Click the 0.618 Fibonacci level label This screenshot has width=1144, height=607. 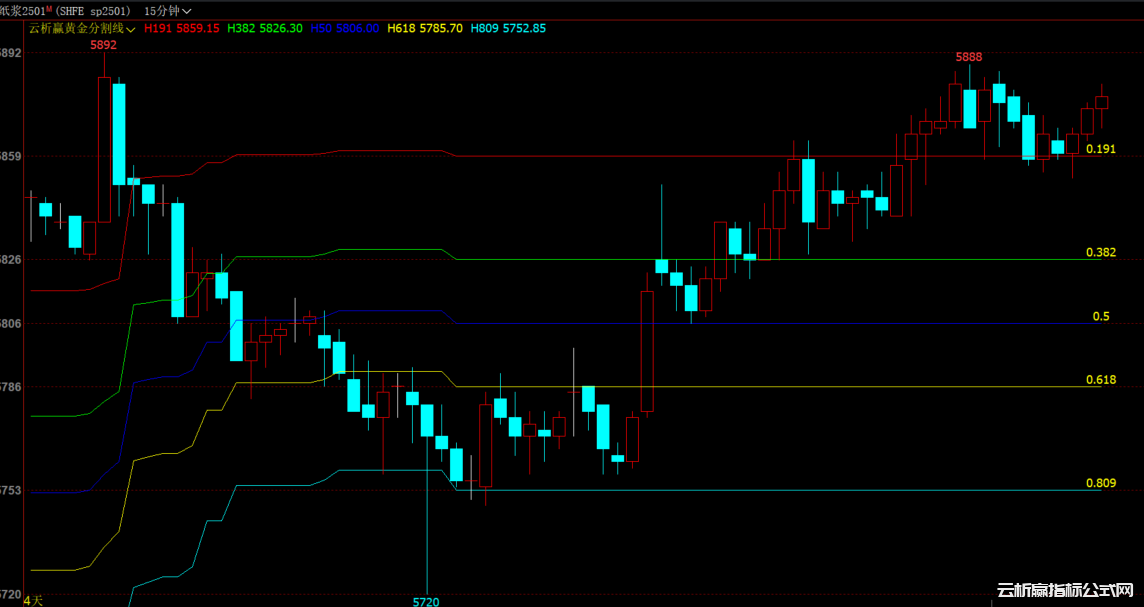1101,380
